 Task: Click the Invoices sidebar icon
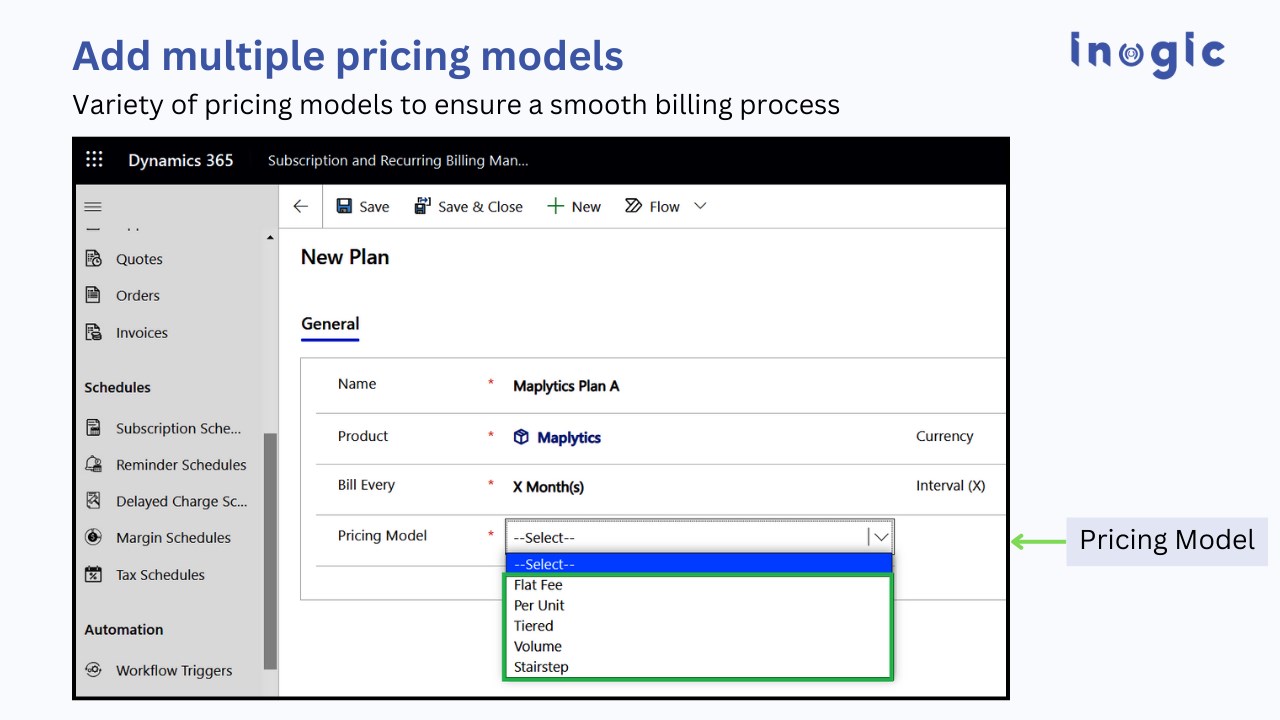coord(93,332)
